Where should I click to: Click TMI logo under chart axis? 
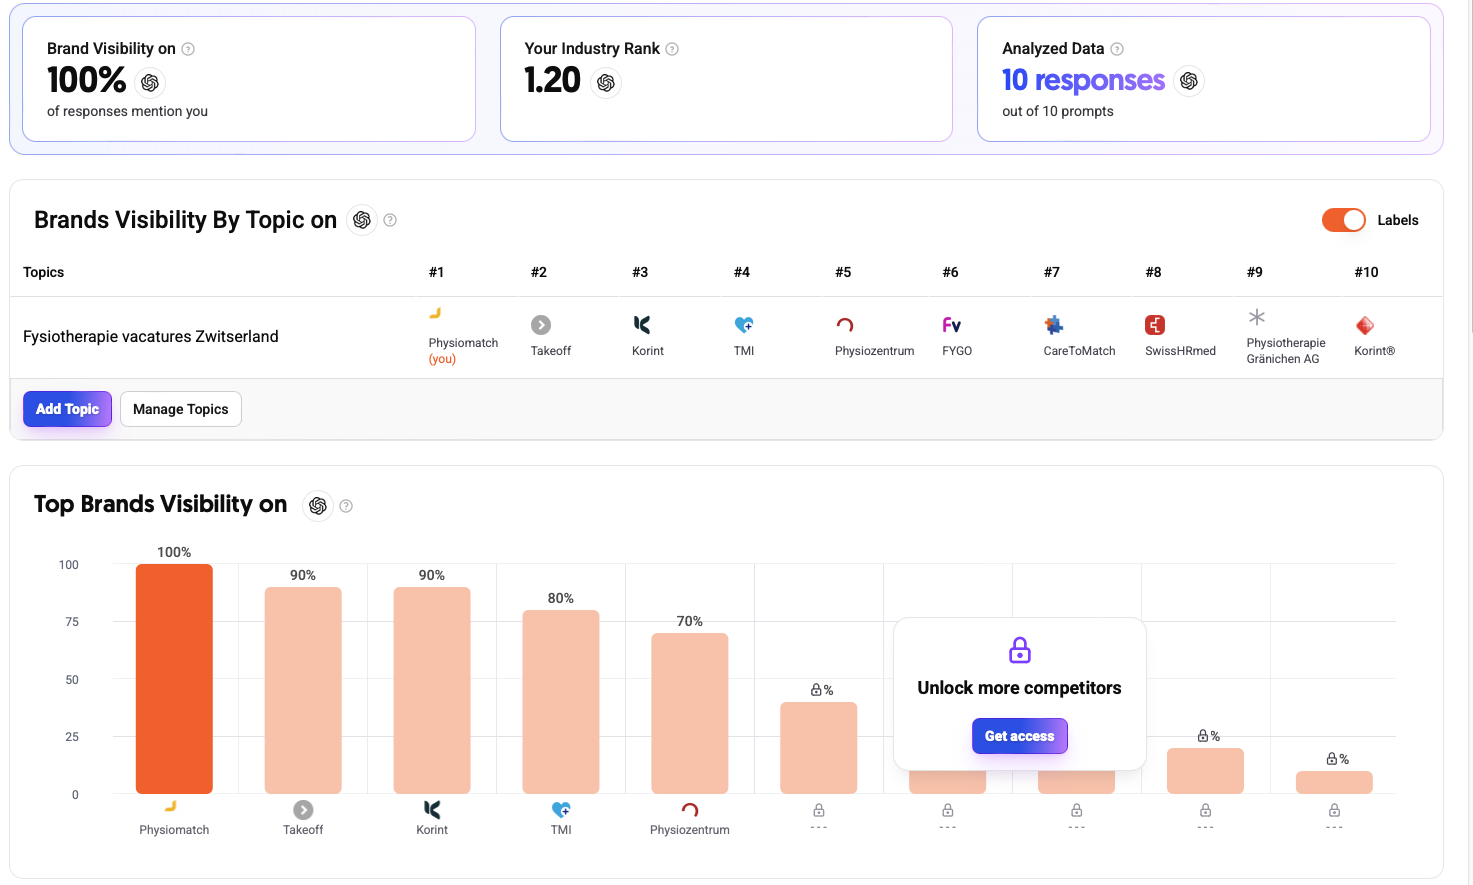pos(561,810)
